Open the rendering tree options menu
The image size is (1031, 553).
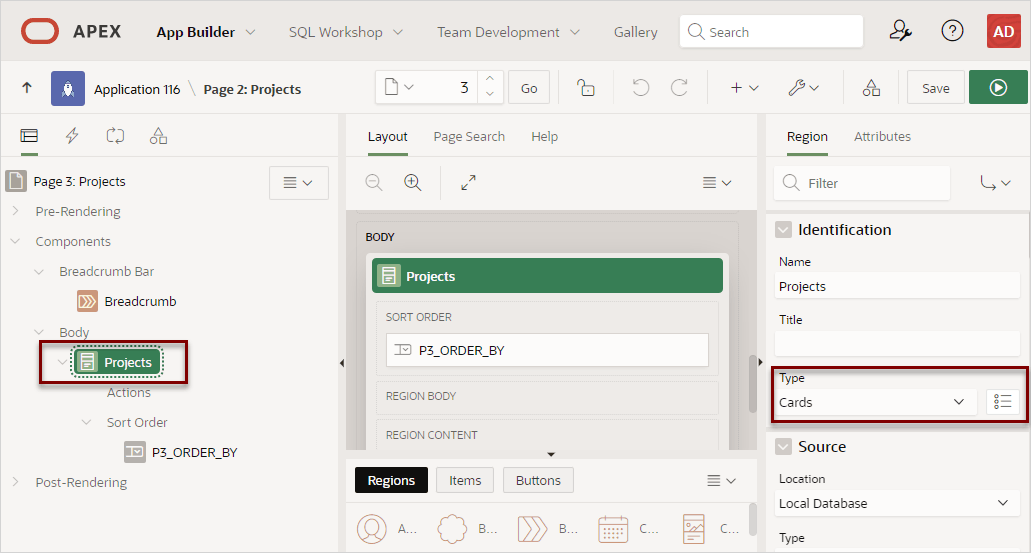coord(299,183)
